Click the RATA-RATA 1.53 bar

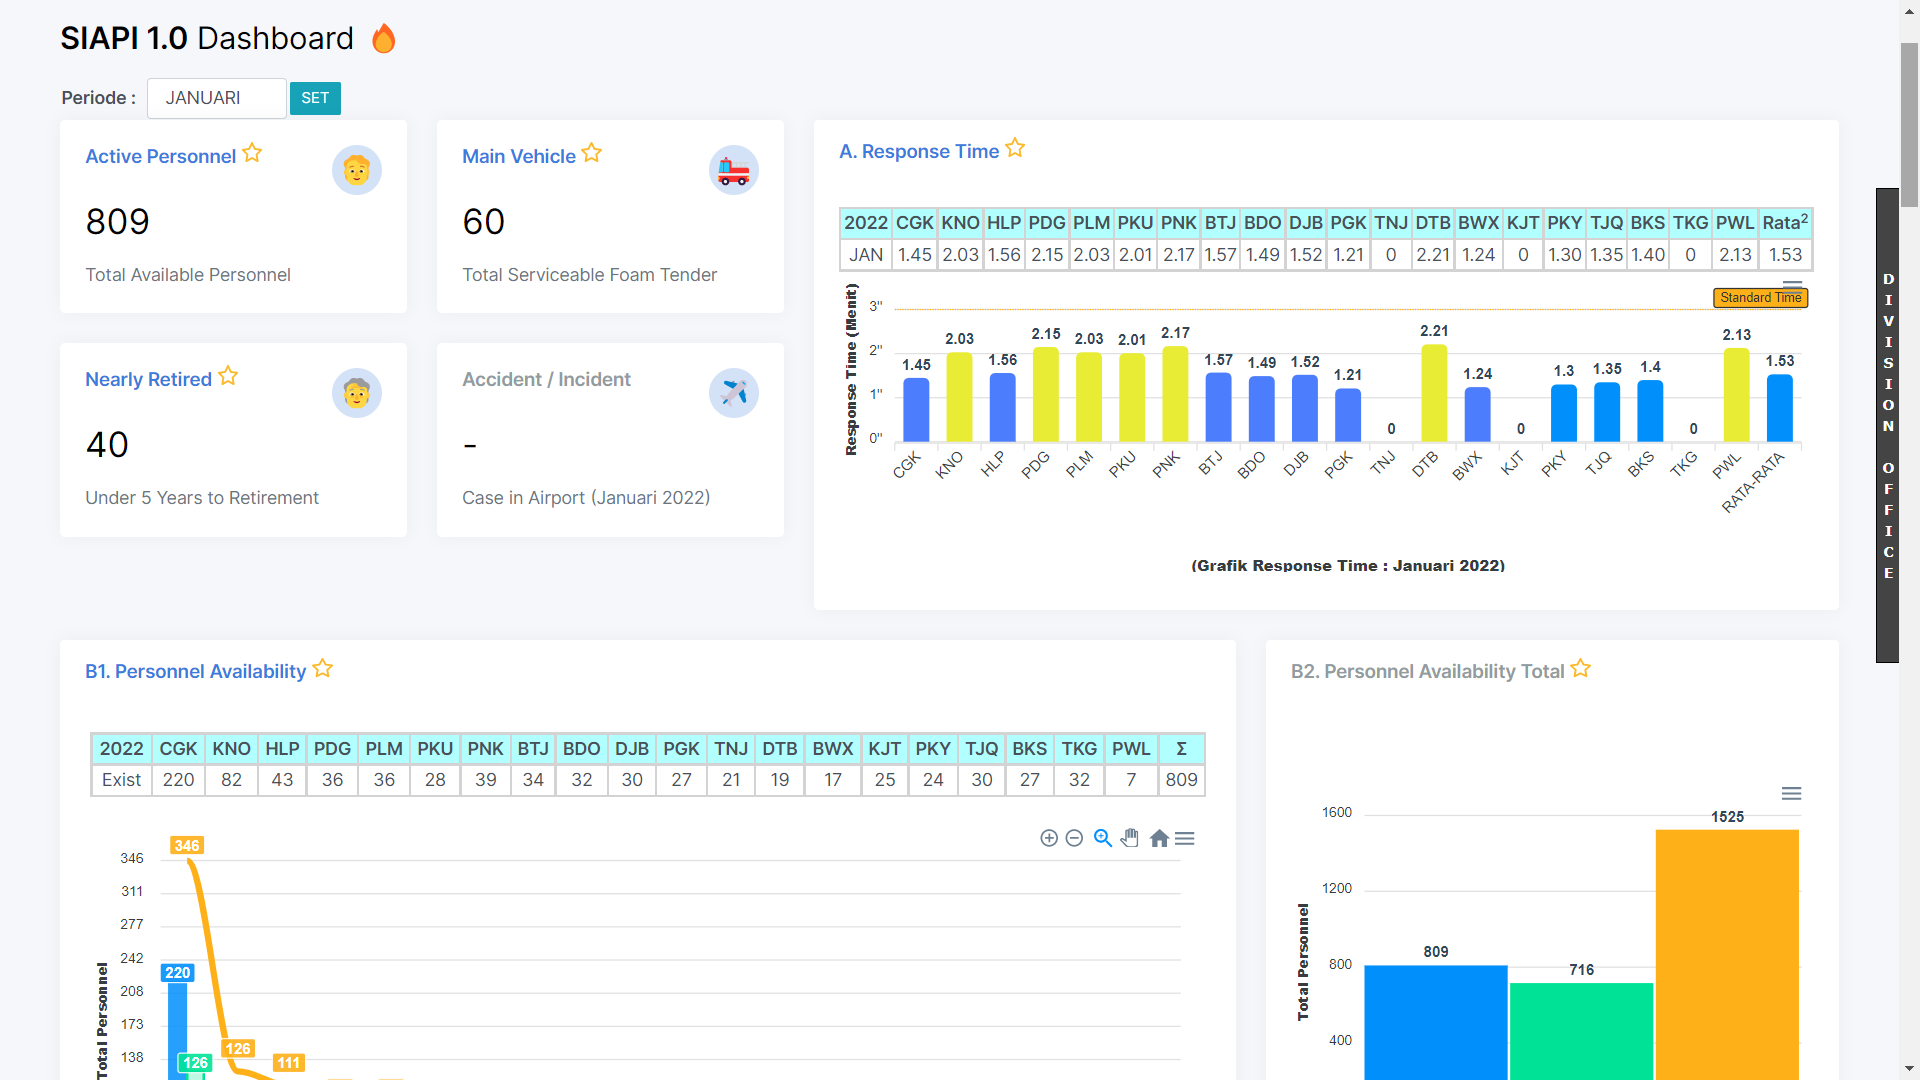1780,408
